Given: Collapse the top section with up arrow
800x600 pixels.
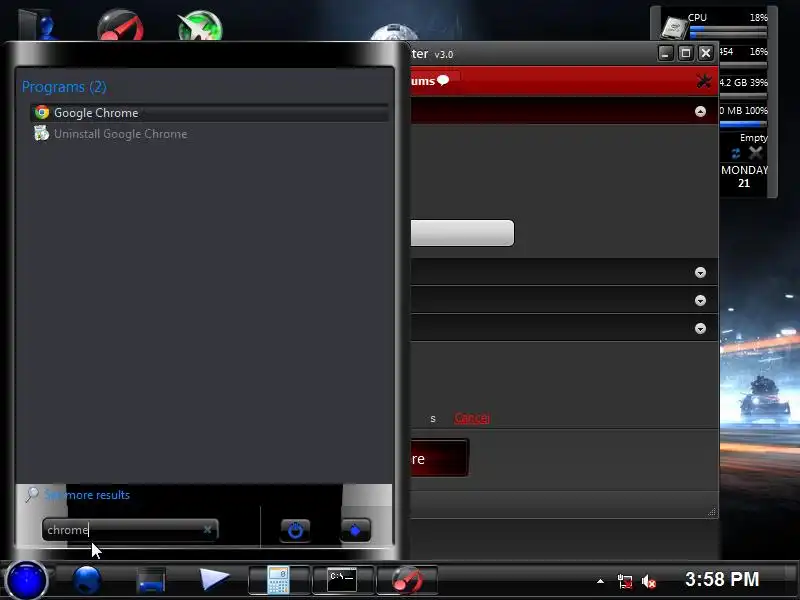Looking at the screenshot, I should (701, 111).
